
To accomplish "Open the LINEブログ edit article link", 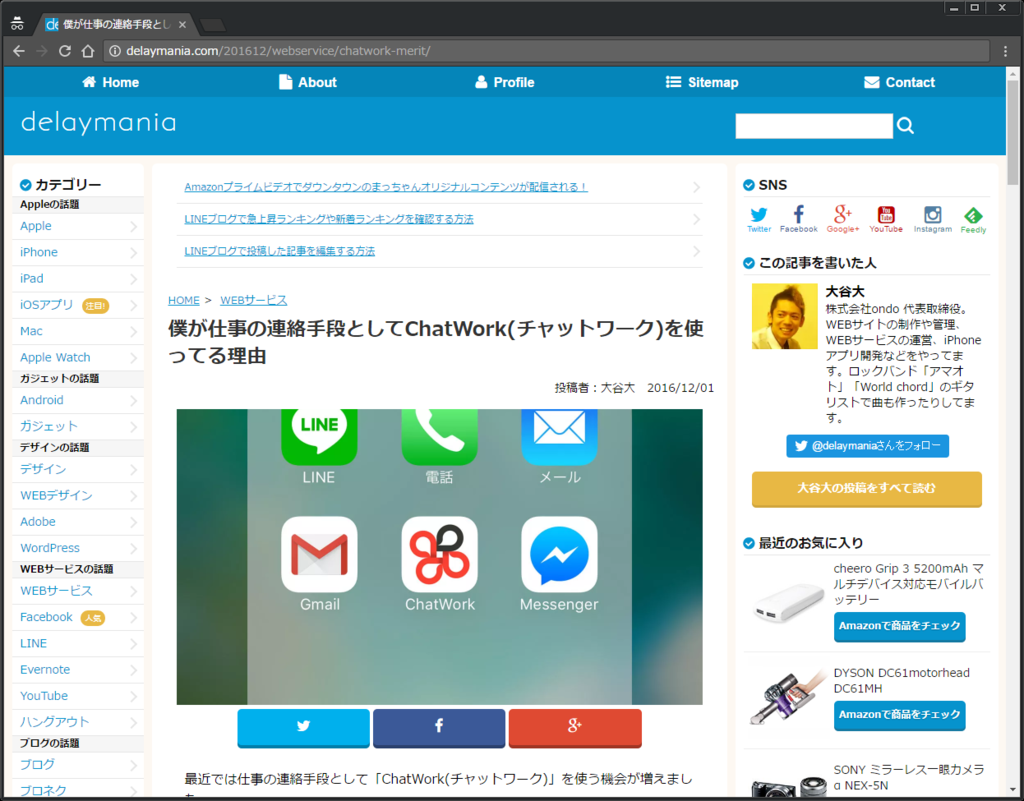I will [x=280, y=251].
